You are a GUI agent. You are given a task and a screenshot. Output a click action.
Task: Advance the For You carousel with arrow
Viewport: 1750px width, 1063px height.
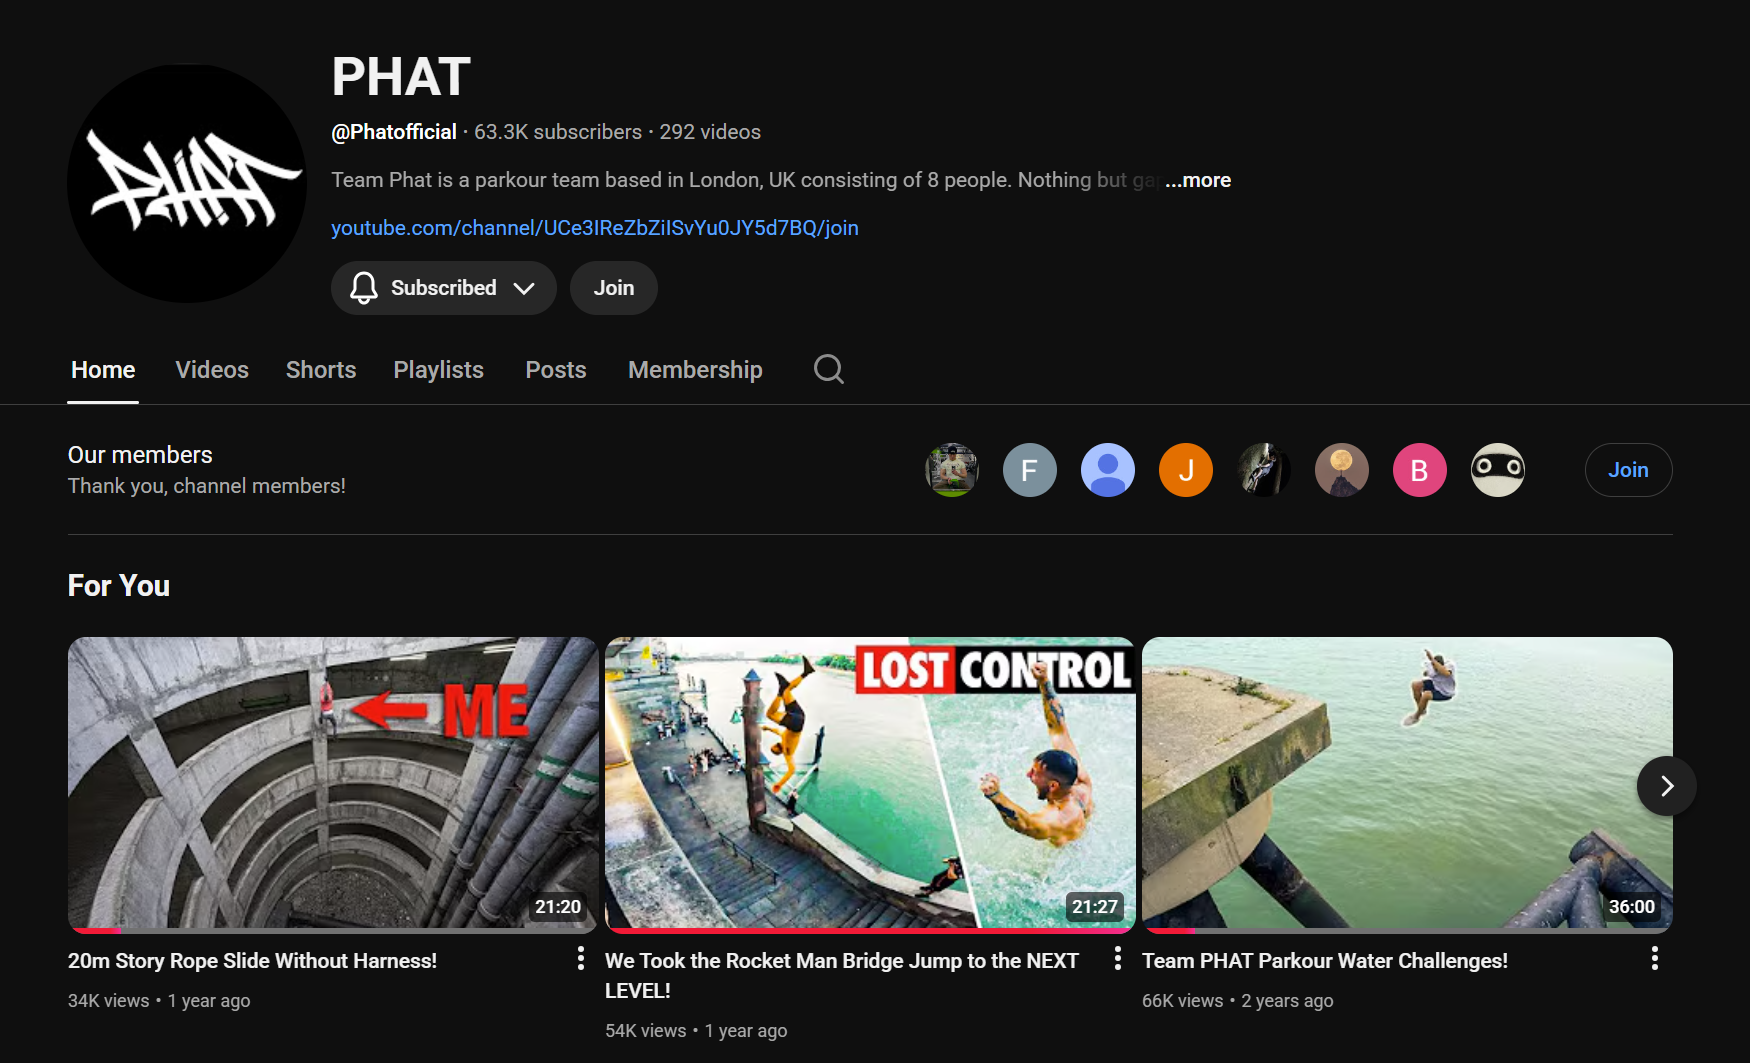click(x=1666, y=786)
